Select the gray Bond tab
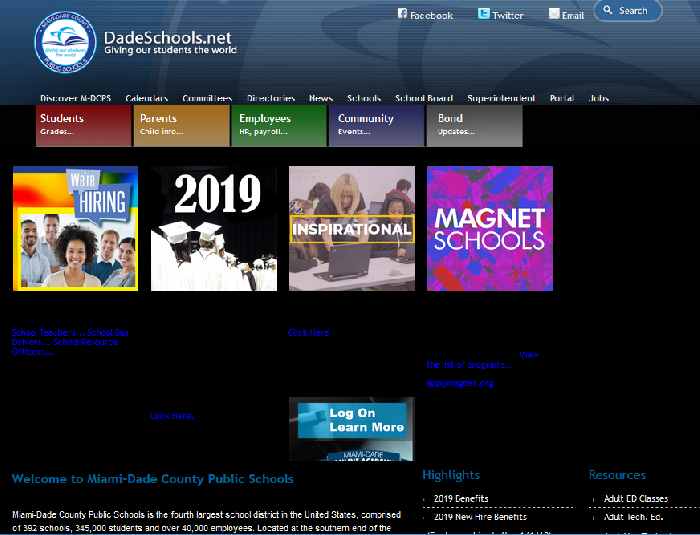Viewport: 700px width, 535px height. pyautogui.click(x=474, y=125)
